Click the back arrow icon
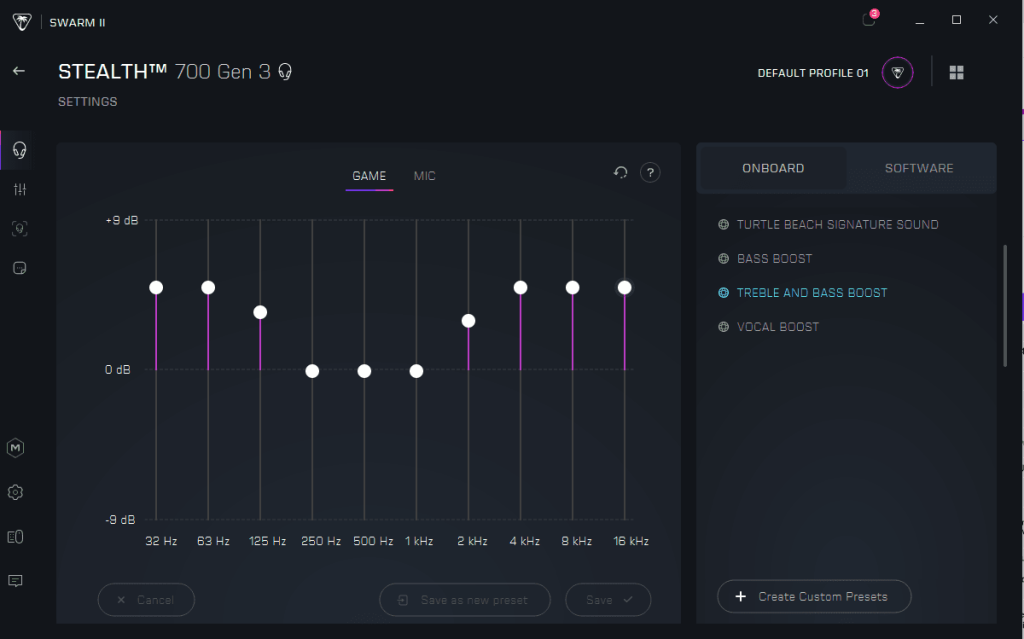The width and height of the screenshot is (1024, 639). tap(18, 71)
